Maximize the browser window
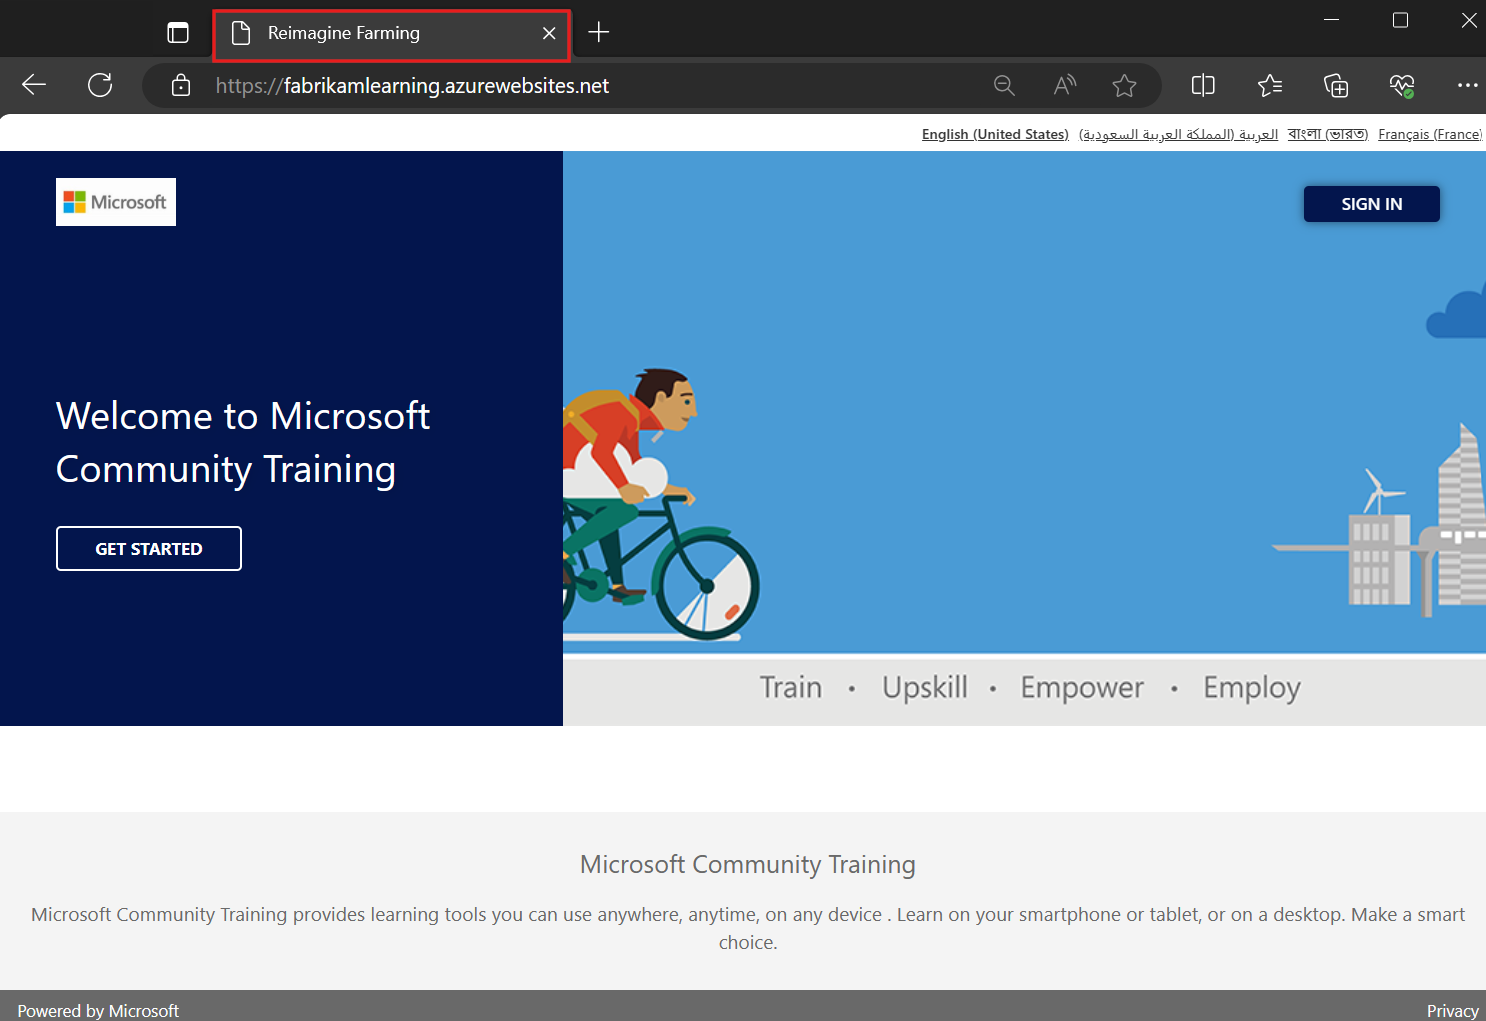Screen dimensions: 1486x1021 point(1400,20)
